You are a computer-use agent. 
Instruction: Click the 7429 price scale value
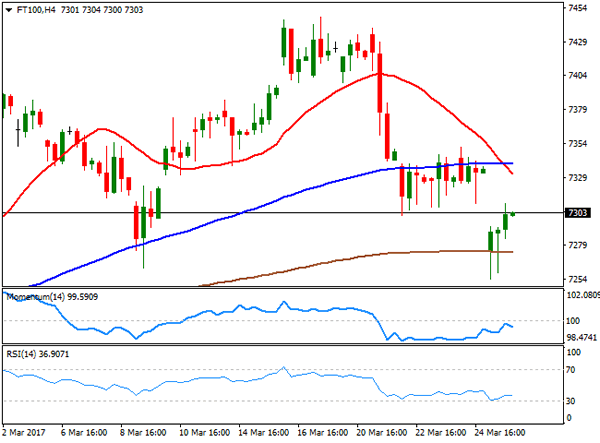pos(577,42)
